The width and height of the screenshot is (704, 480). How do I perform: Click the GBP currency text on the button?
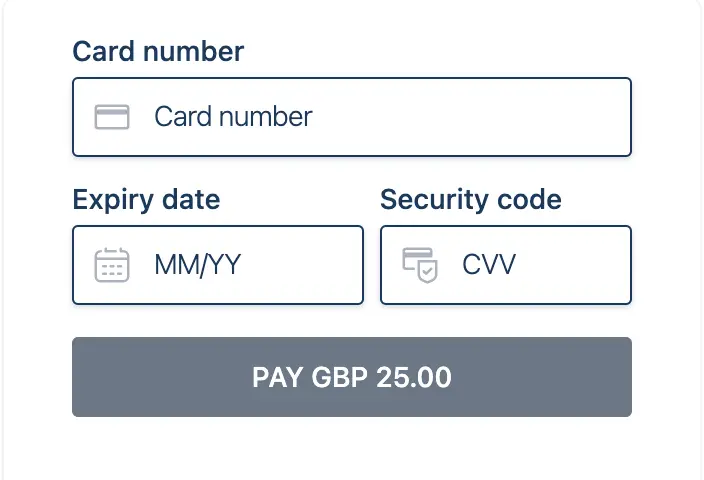tap(339, 377)
